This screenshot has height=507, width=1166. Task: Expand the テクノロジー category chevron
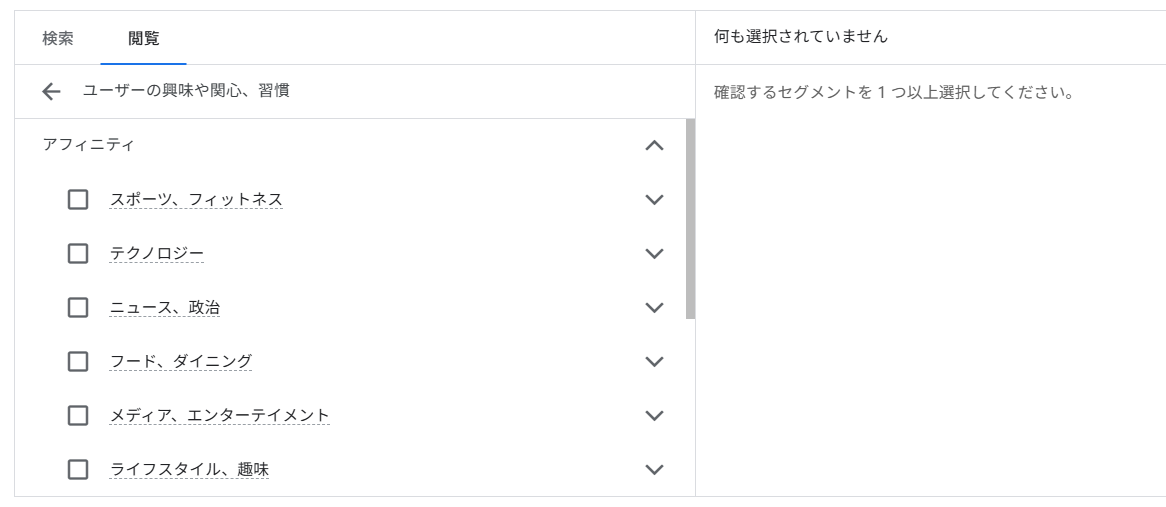(x=654, y=254)
